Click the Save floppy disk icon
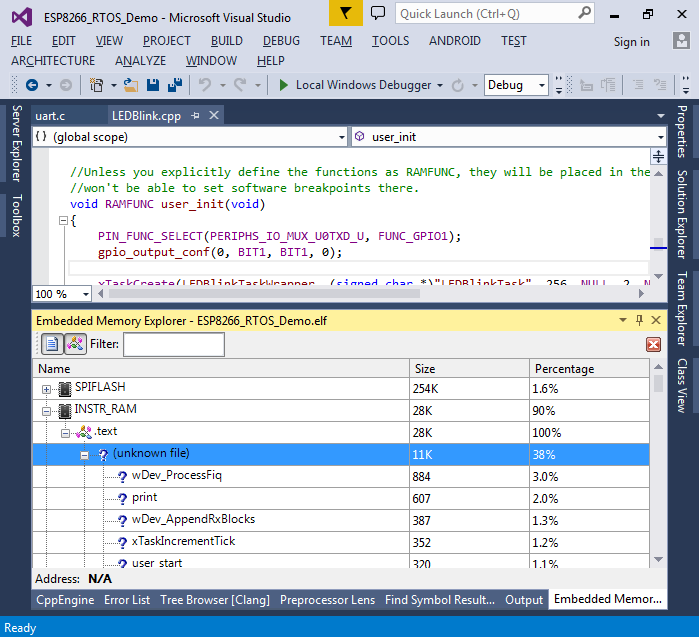Screen dimensions: 699x637 (153, 85)
